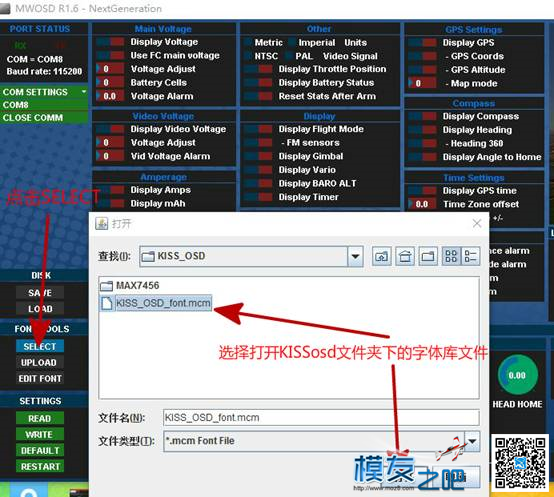Click SELECT under font tools
The image size is (554, 497).
click(x=40, y=346)
